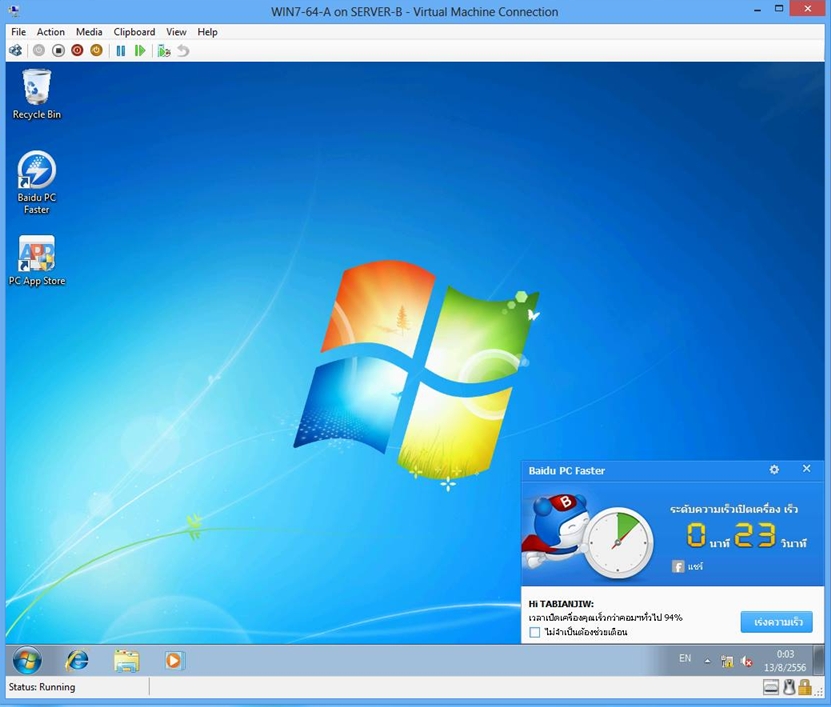The image size is (831, 707).
Task: Open the View menu
Action: (176, 32)
